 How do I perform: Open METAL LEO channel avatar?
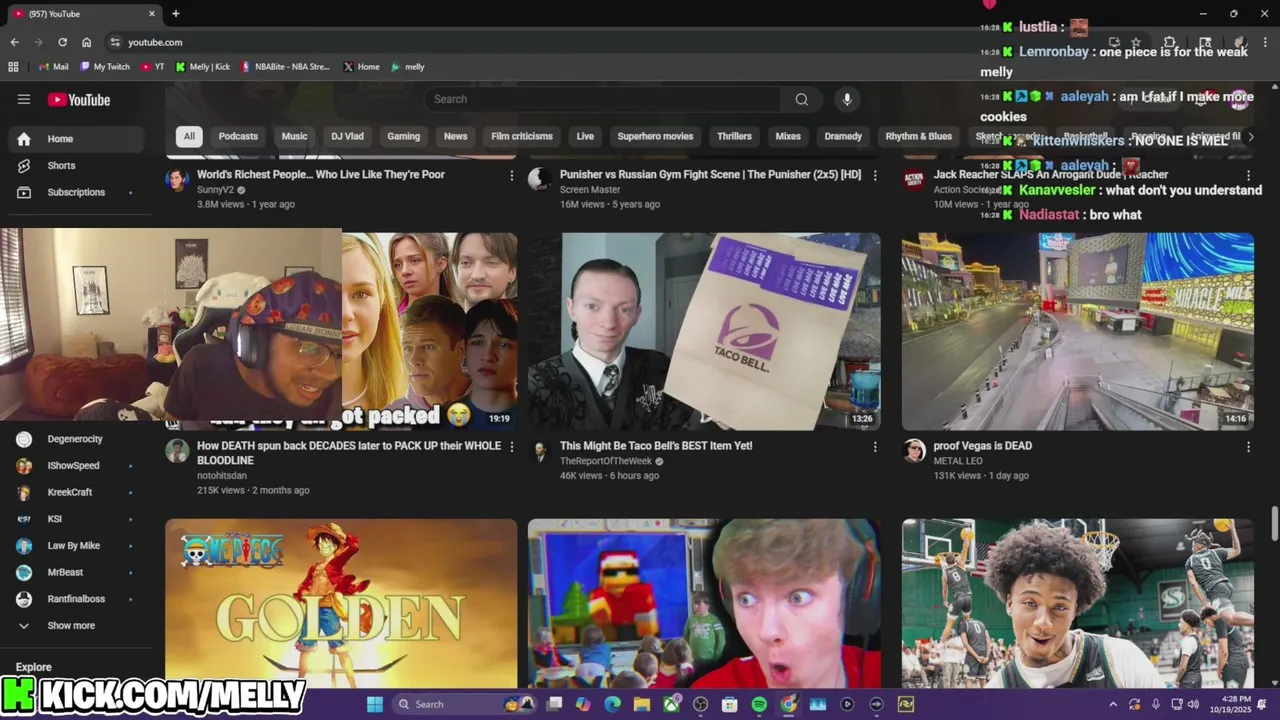tap(914, 451)
